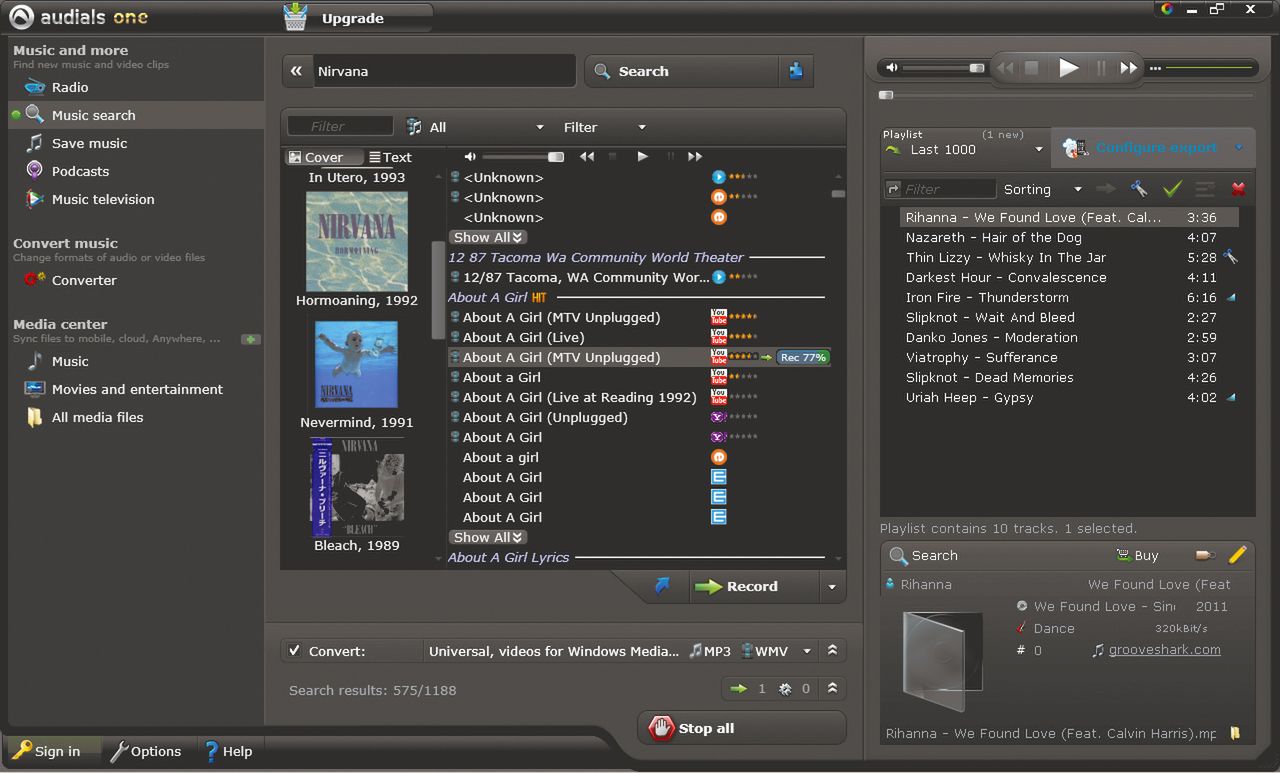The image size is (1280, 773).
Task: Open the All media type dropdown
Action: pyautogui.click(x=476, y=127)
